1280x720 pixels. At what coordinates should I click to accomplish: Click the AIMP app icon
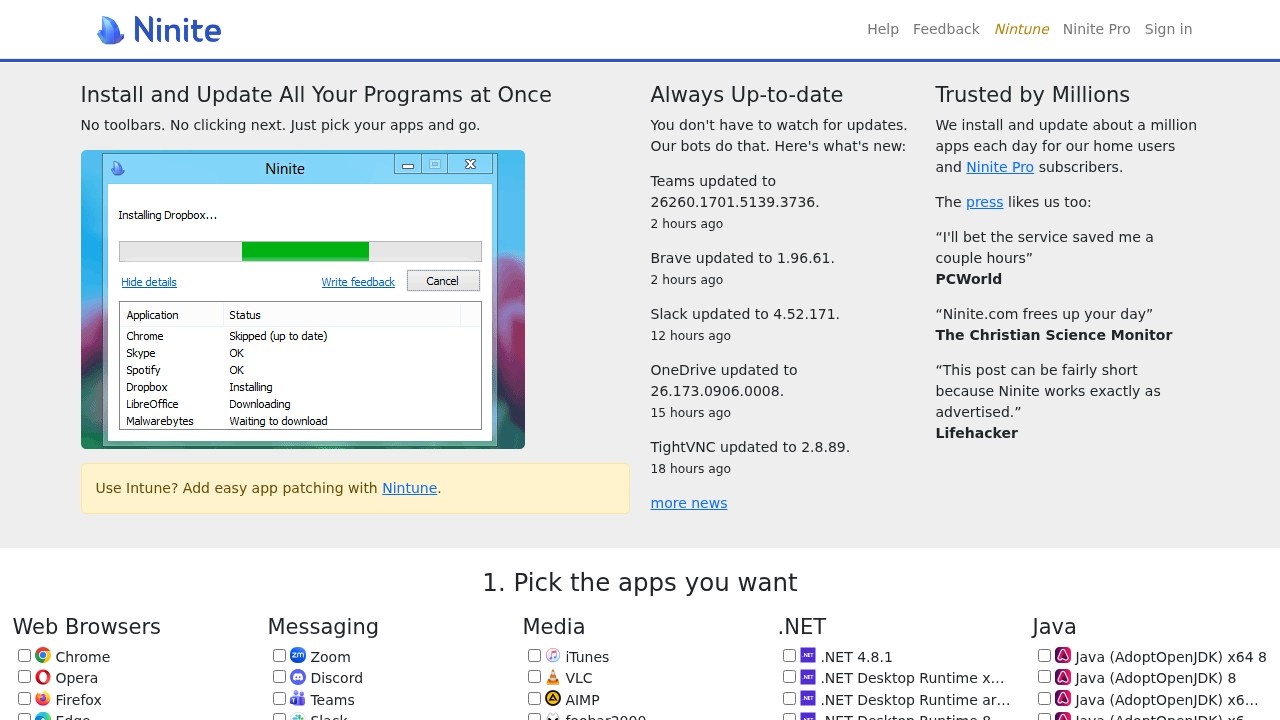553,699
